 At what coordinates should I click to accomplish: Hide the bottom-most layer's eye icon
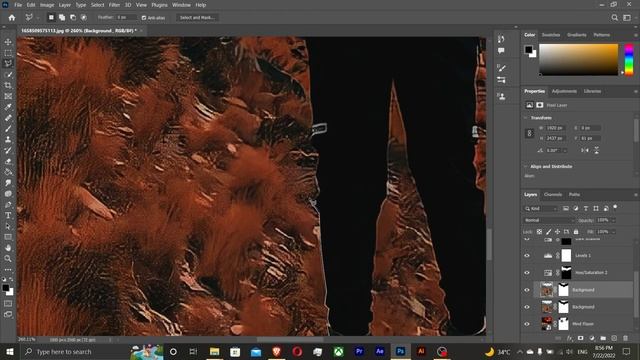(527, 324)
